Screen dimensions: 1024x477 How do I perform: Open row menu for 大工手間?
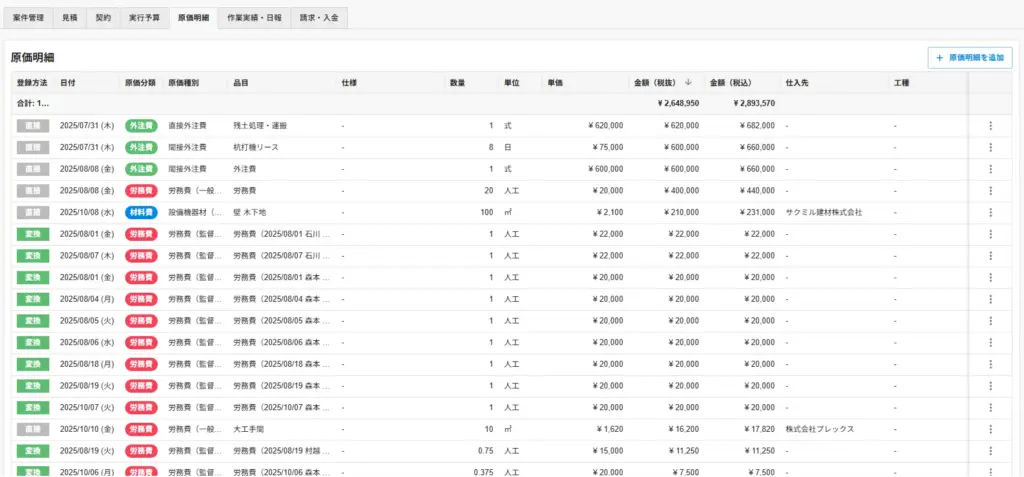990,429
